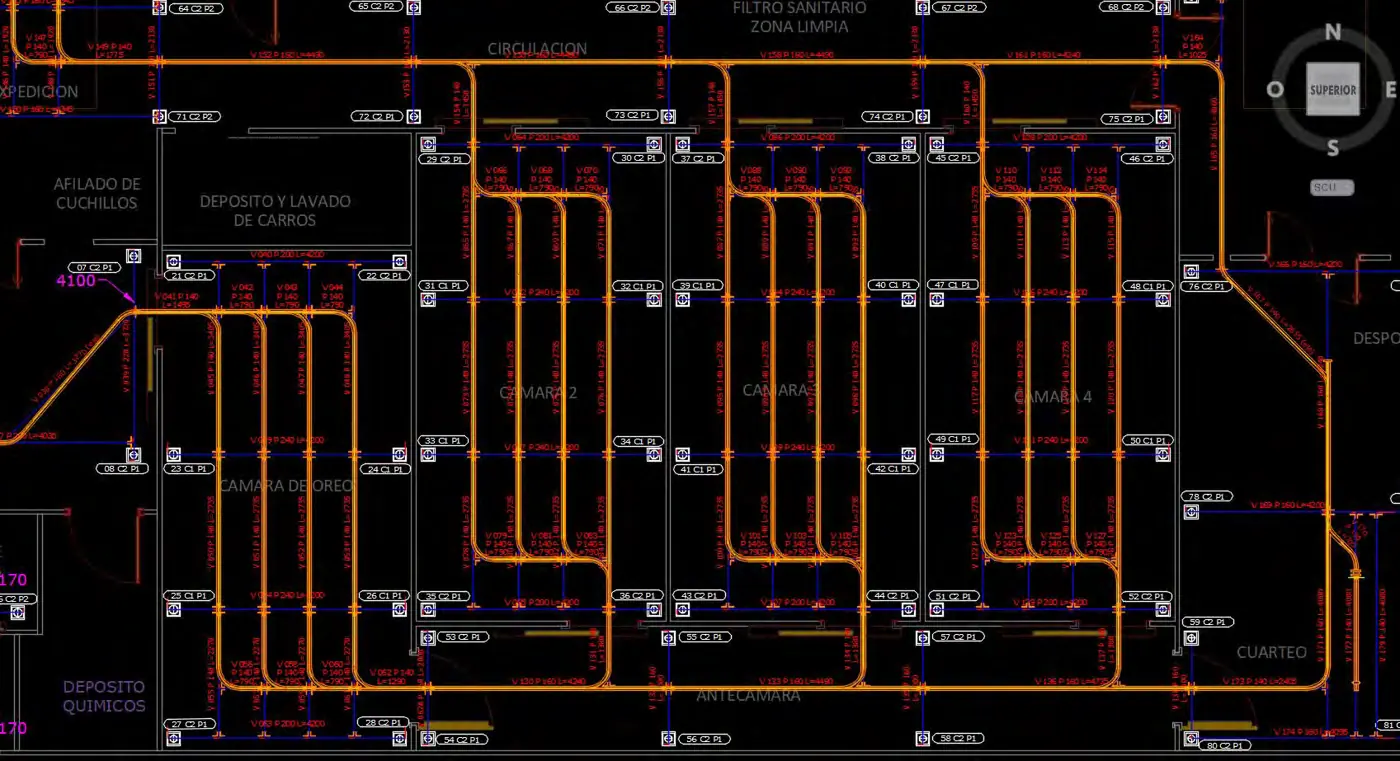This screenshot has width=1400, height=761.
Task: Click tag 50 C1 P1
Action: tap(1147, 441)
